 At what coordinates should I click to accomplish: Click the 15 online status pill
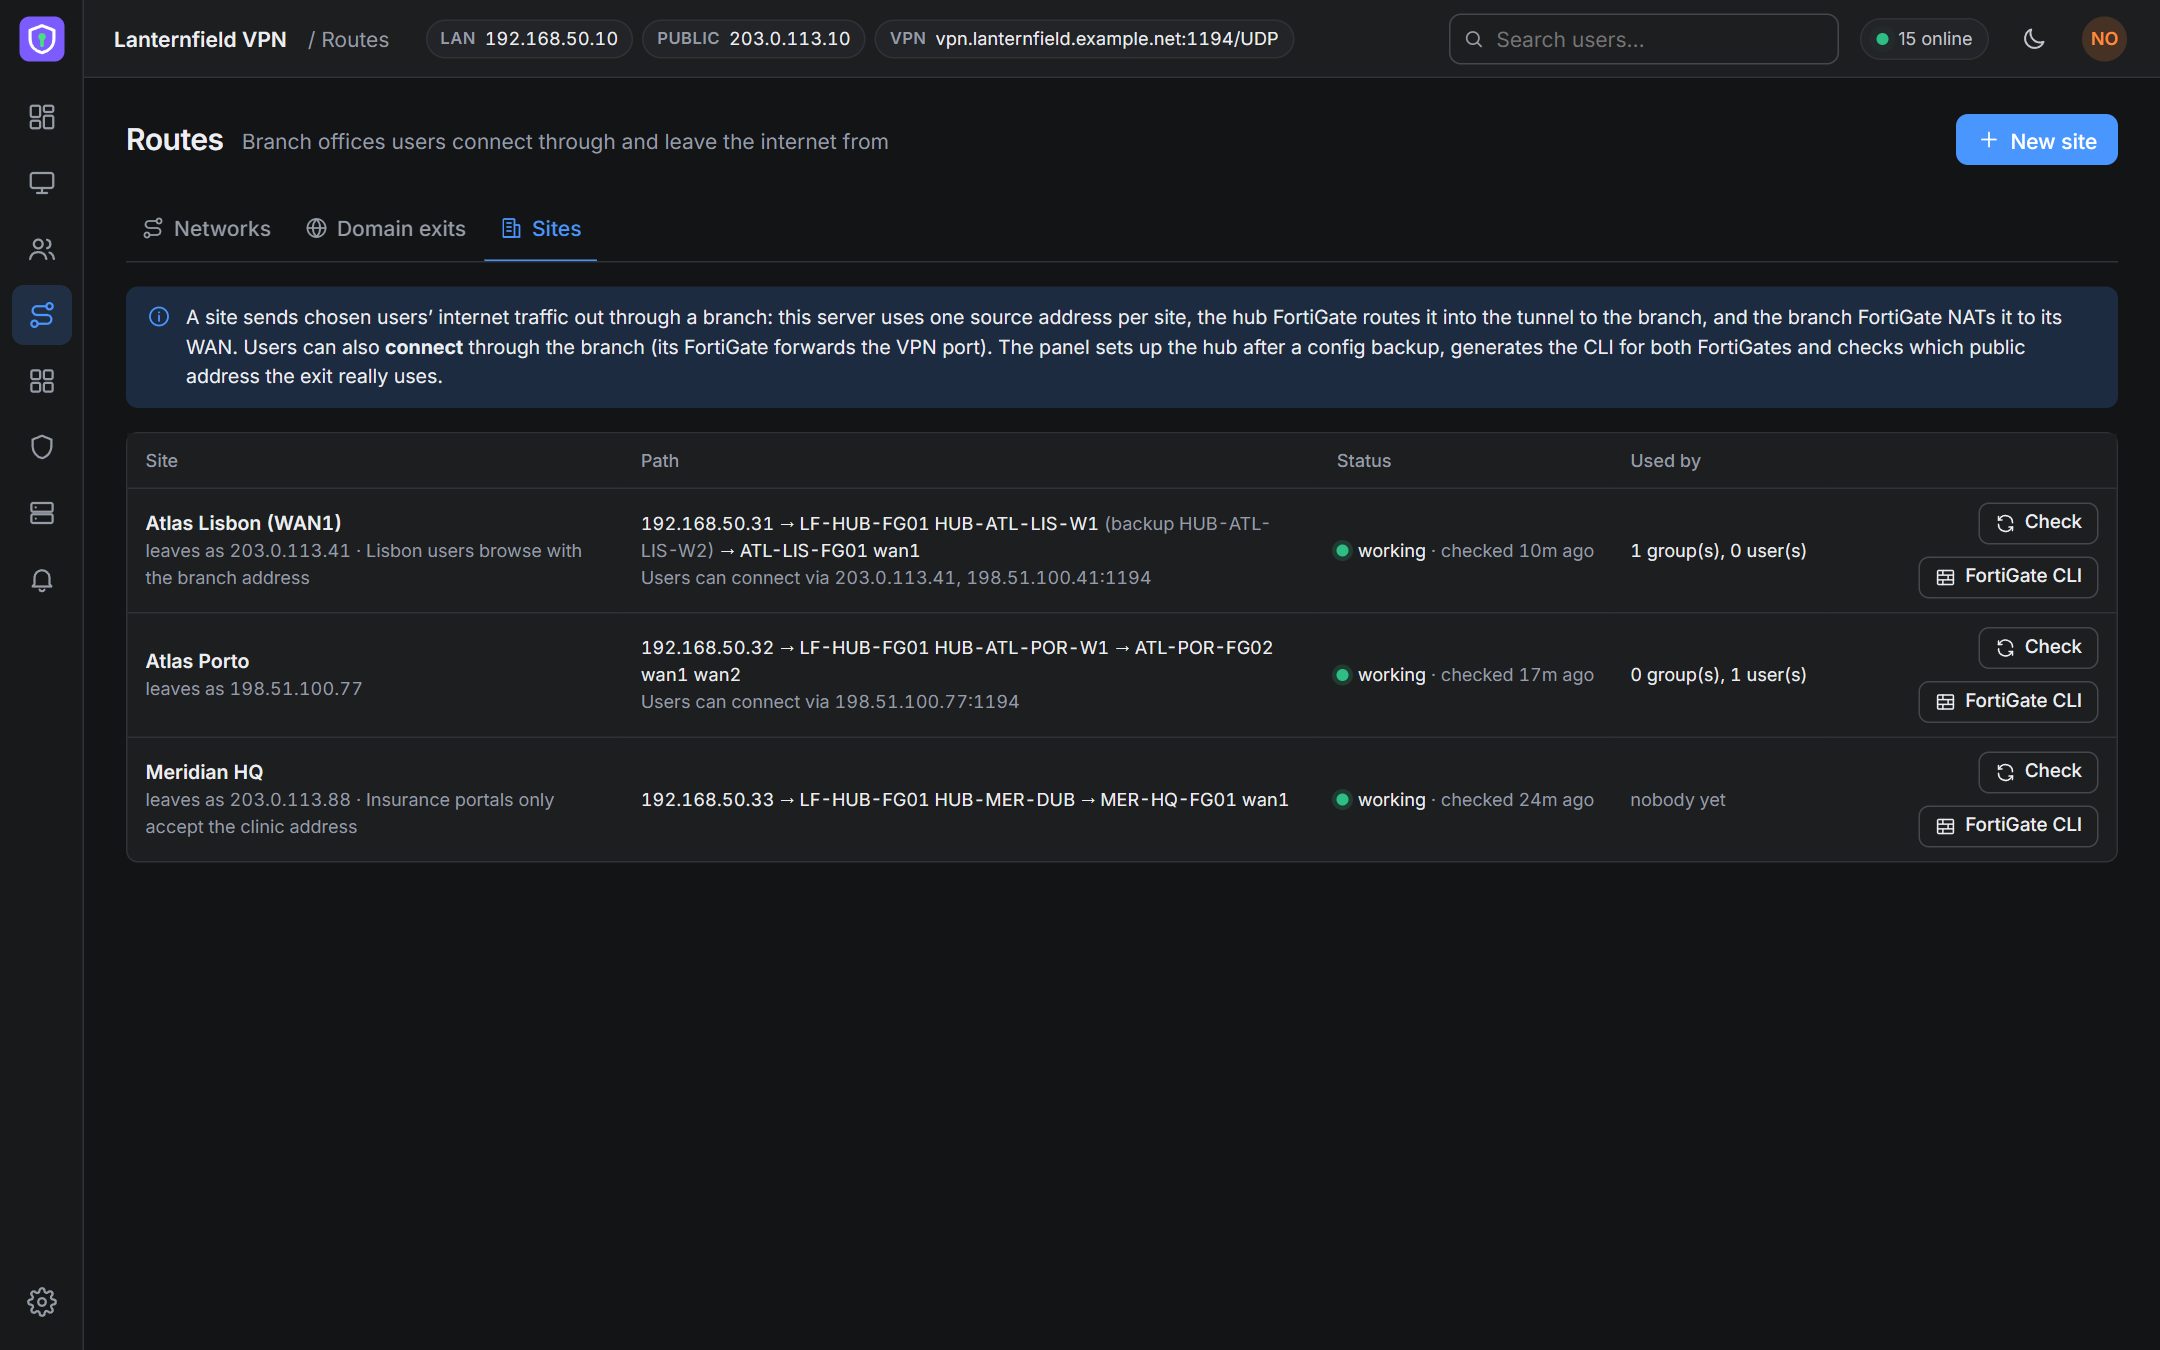click(1924, 39)
